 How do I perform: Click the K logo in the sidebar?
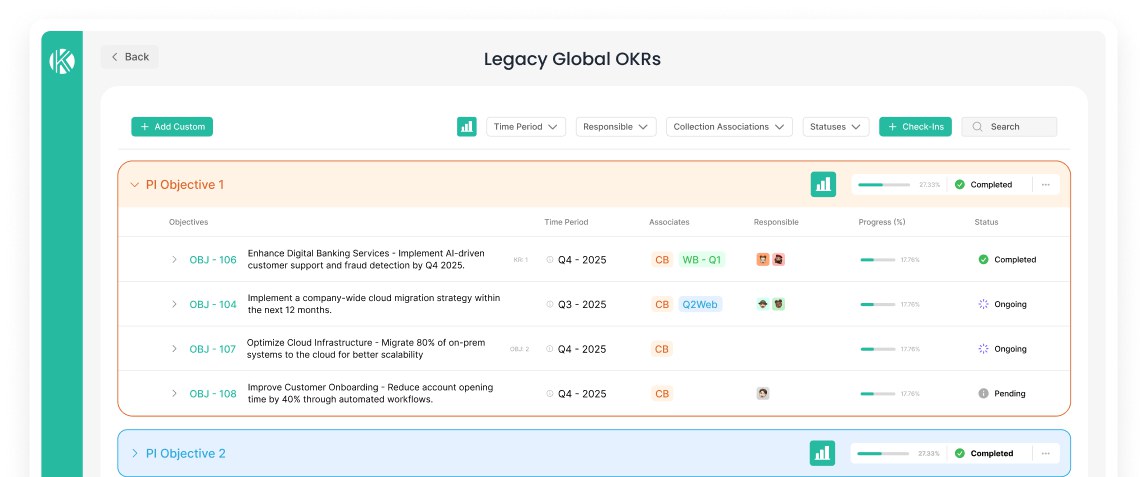tap(62, 61)
